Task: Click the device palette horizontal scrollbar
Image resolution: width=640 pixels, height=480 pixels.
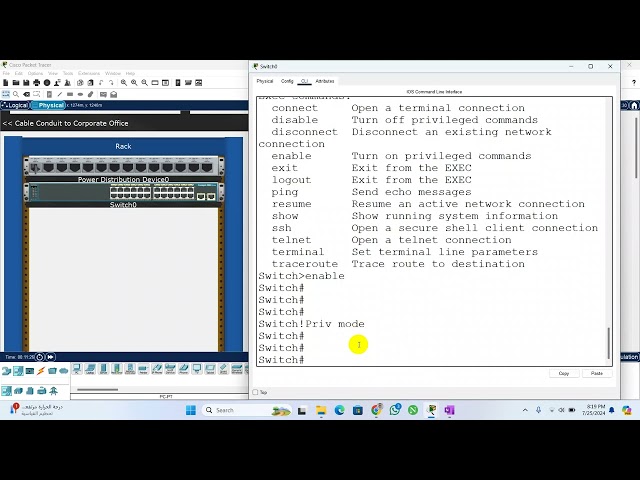Action: pyautogui.click(x=98, y=389)
